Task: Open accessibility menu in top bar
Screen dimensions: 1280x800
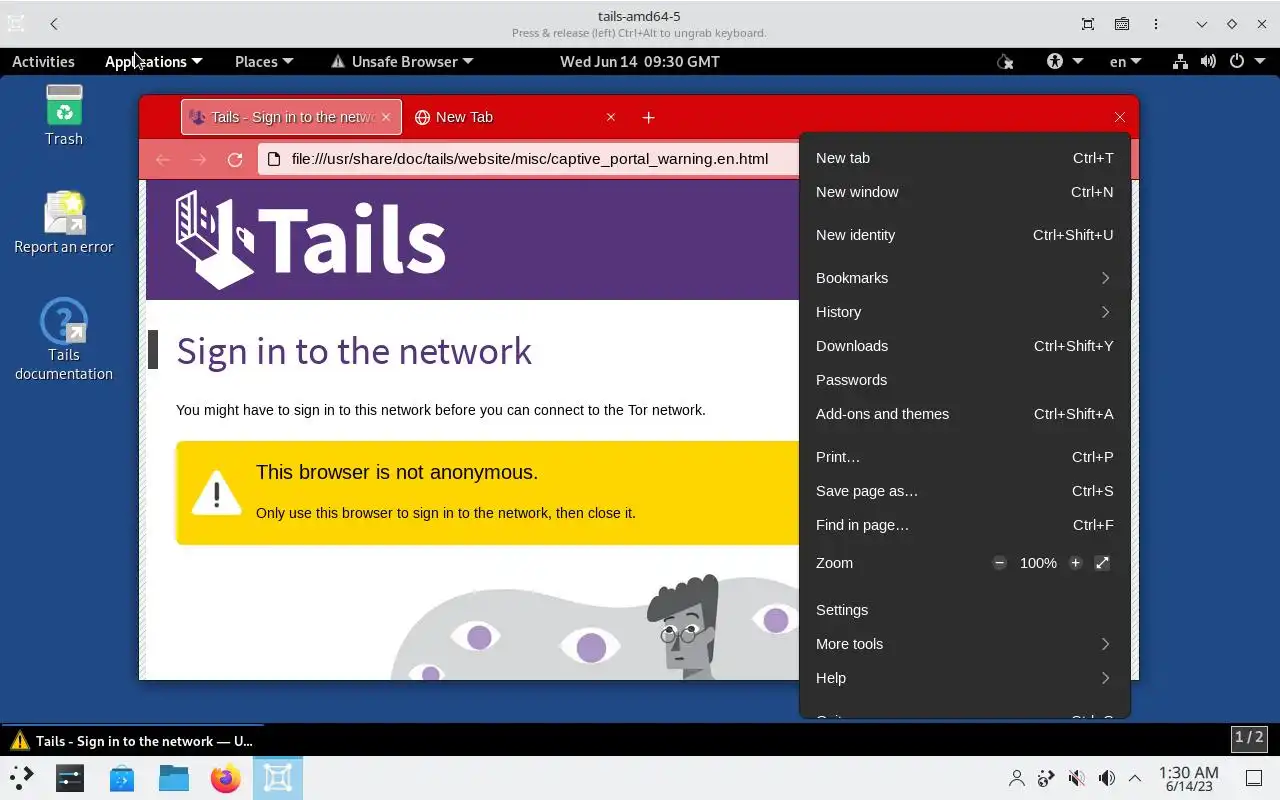Action: click(1064, 61)
